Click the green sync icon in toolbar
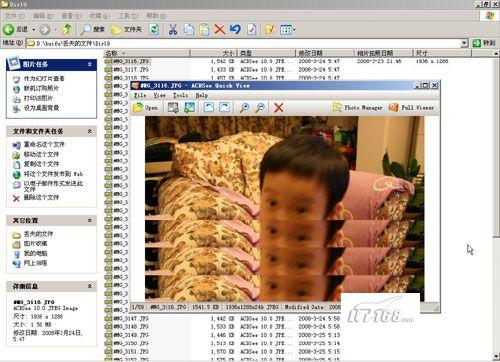 pyautogui.click(x=154, y=29)
